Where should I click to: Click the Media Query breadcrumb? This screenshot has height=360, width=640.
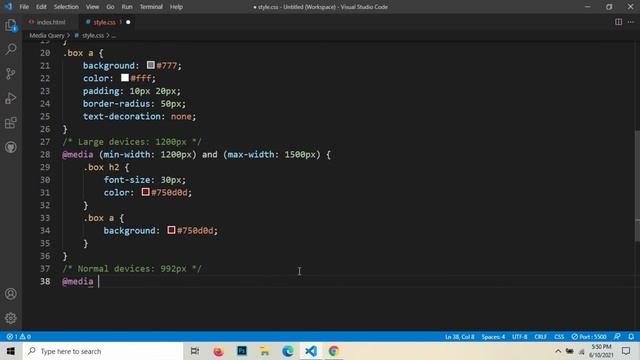pyautogui.click(x=47, y=36)
